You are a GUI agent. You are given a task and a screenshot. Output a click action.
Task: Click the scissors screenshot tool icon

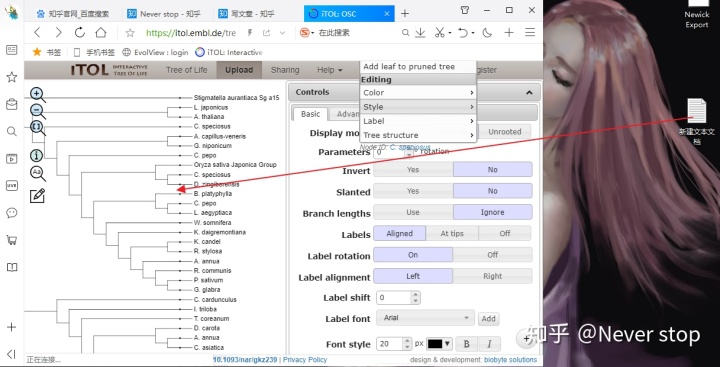coord(439,33)
